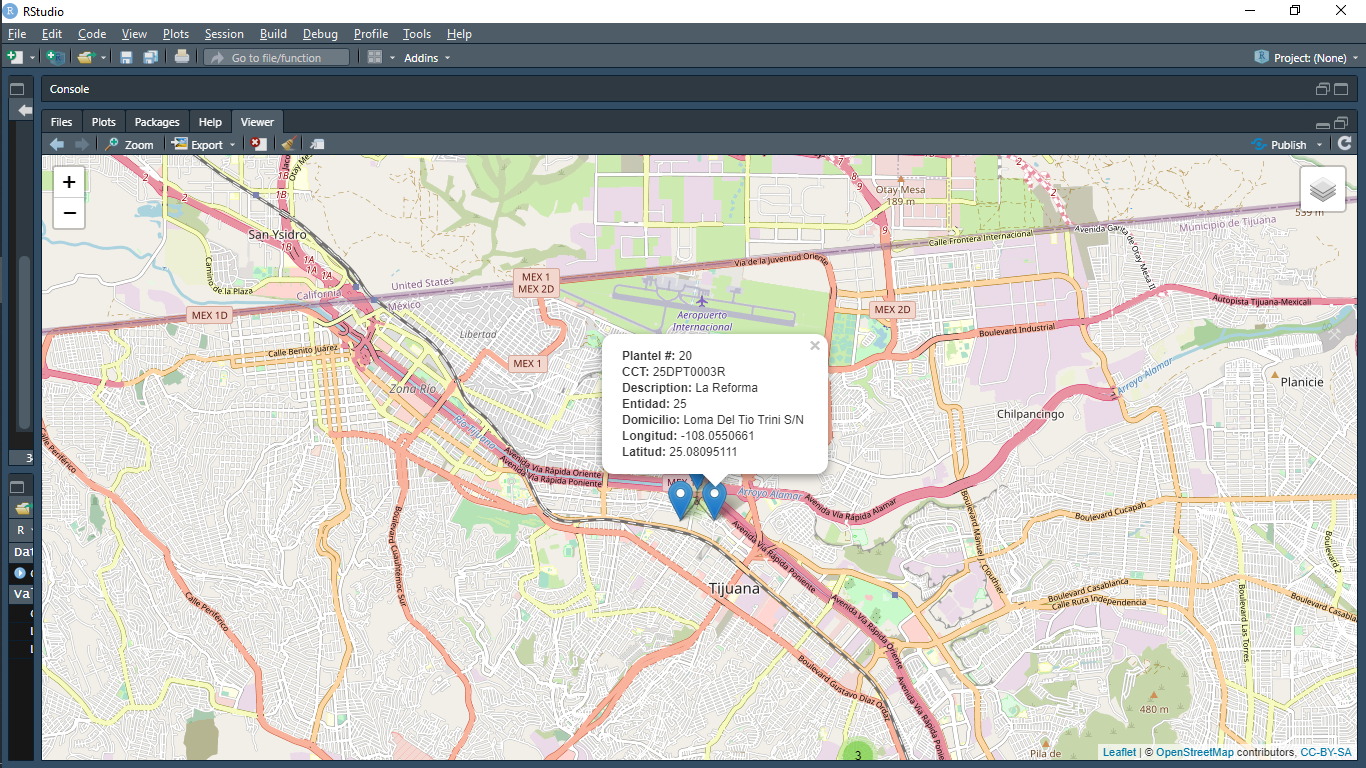Clear all Viewer items with the broom icon

(288, 143)
